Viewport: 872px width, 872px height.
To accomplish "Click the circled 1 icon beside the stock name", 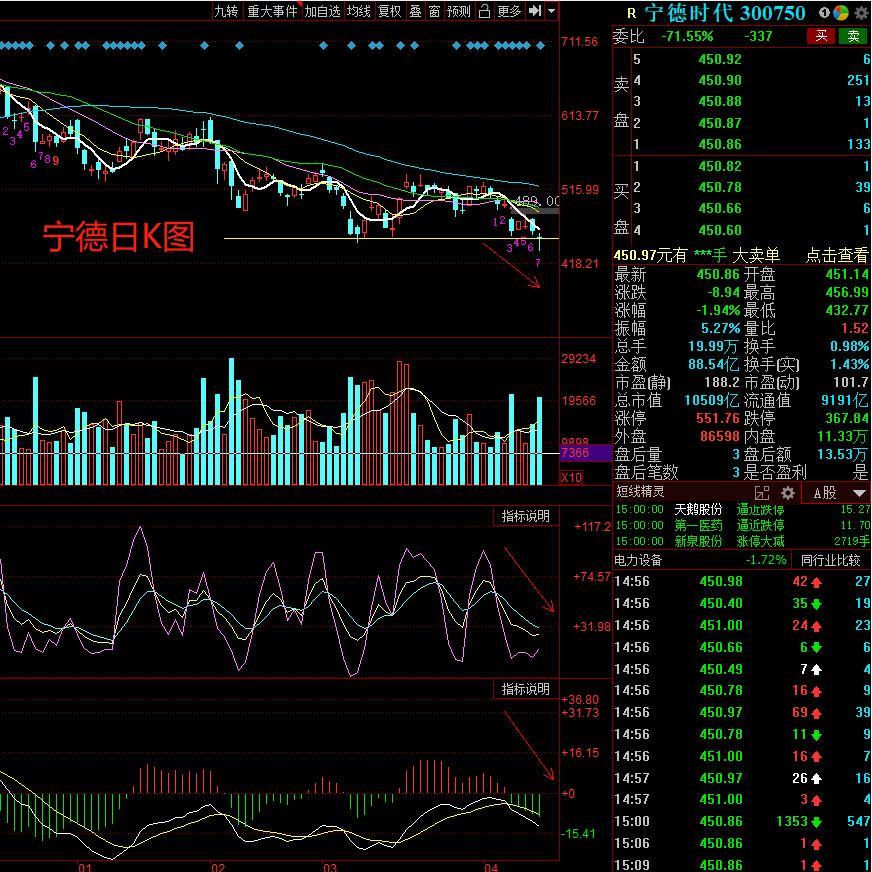I will tap(824, 13).
